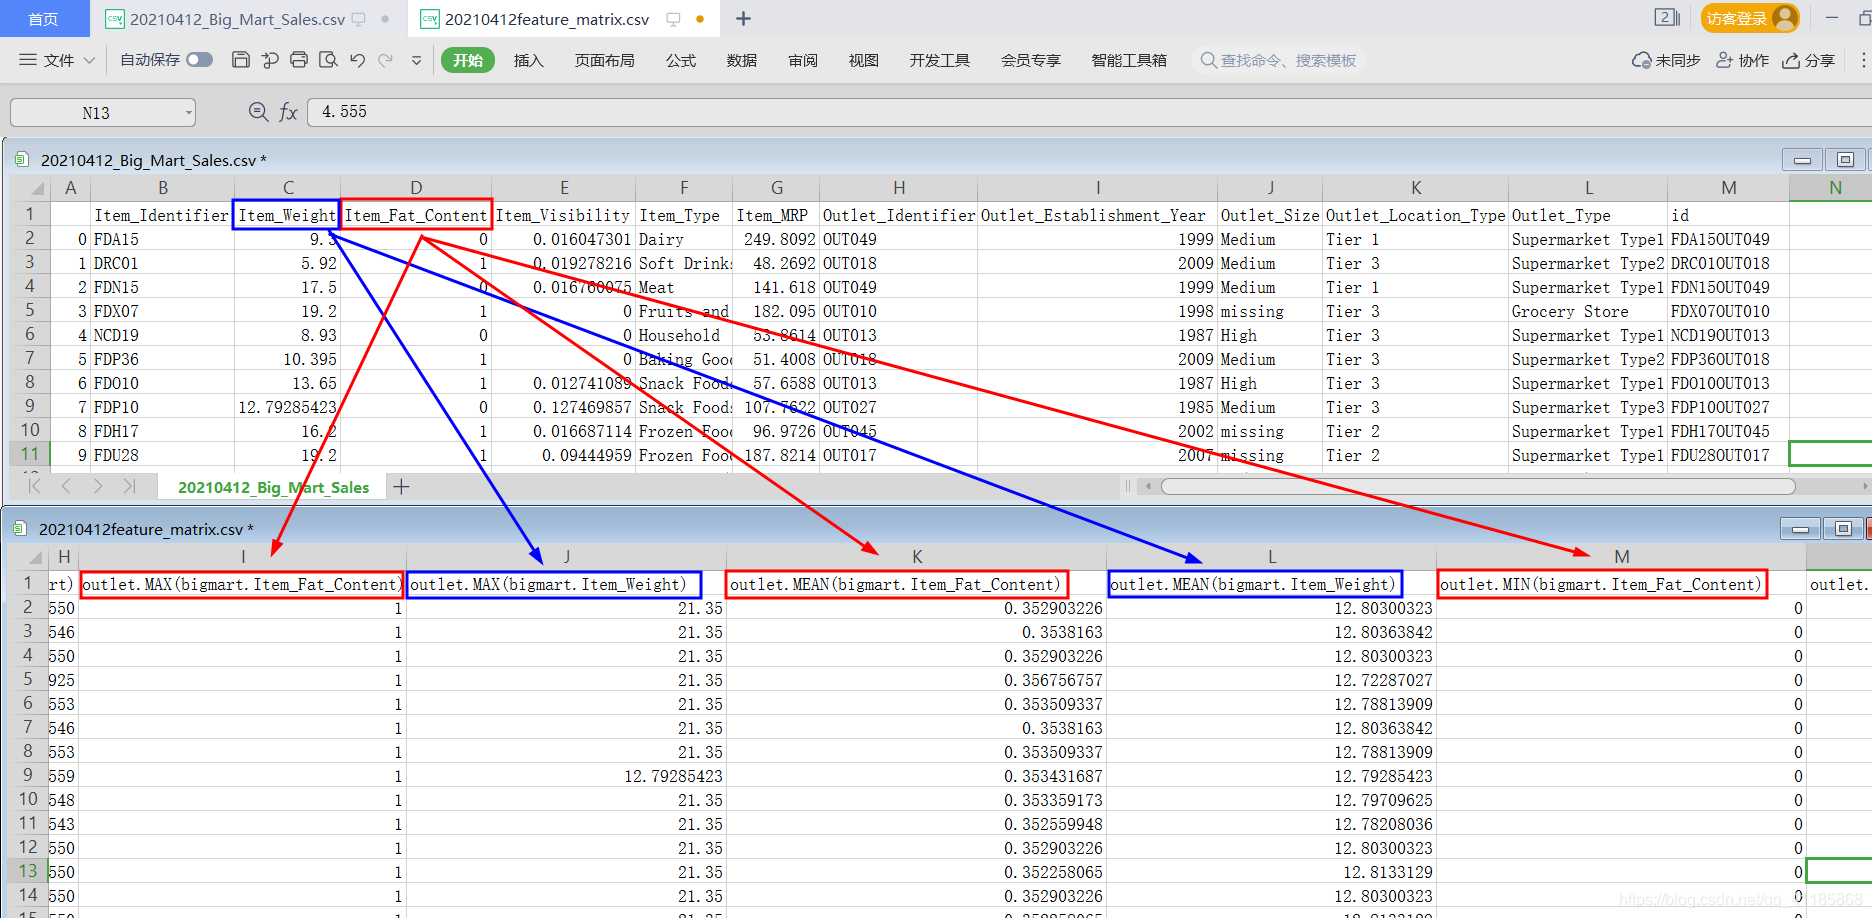Toggle the zoom search icon near the formula bar
The height and width of the screenshot is (918, 1872).
(258, 112)
